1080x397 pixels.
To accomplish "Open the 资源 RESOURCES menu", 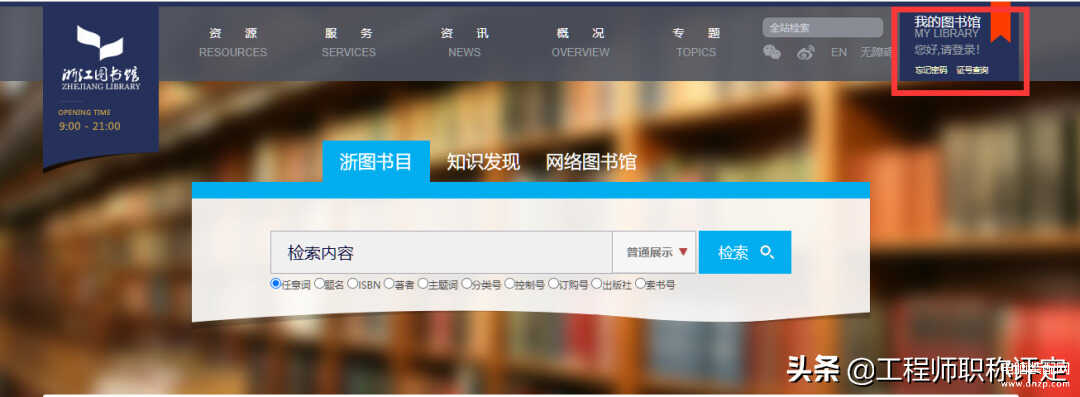I will click(x=233, y=42).
